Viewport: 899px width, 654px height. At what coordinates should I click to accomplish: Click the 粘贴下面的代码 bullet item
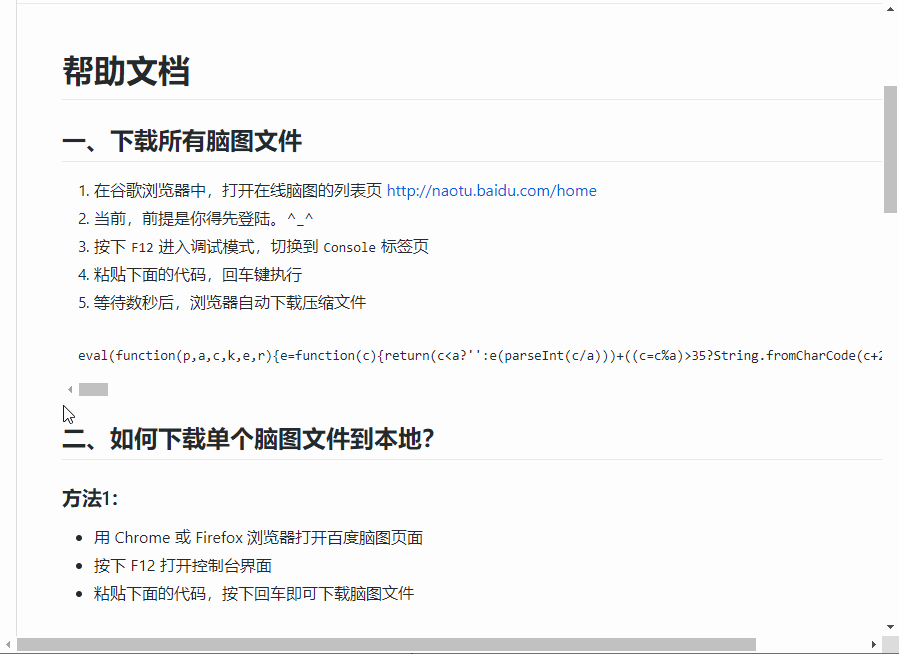pyautogui.click(x=253, y=593)
